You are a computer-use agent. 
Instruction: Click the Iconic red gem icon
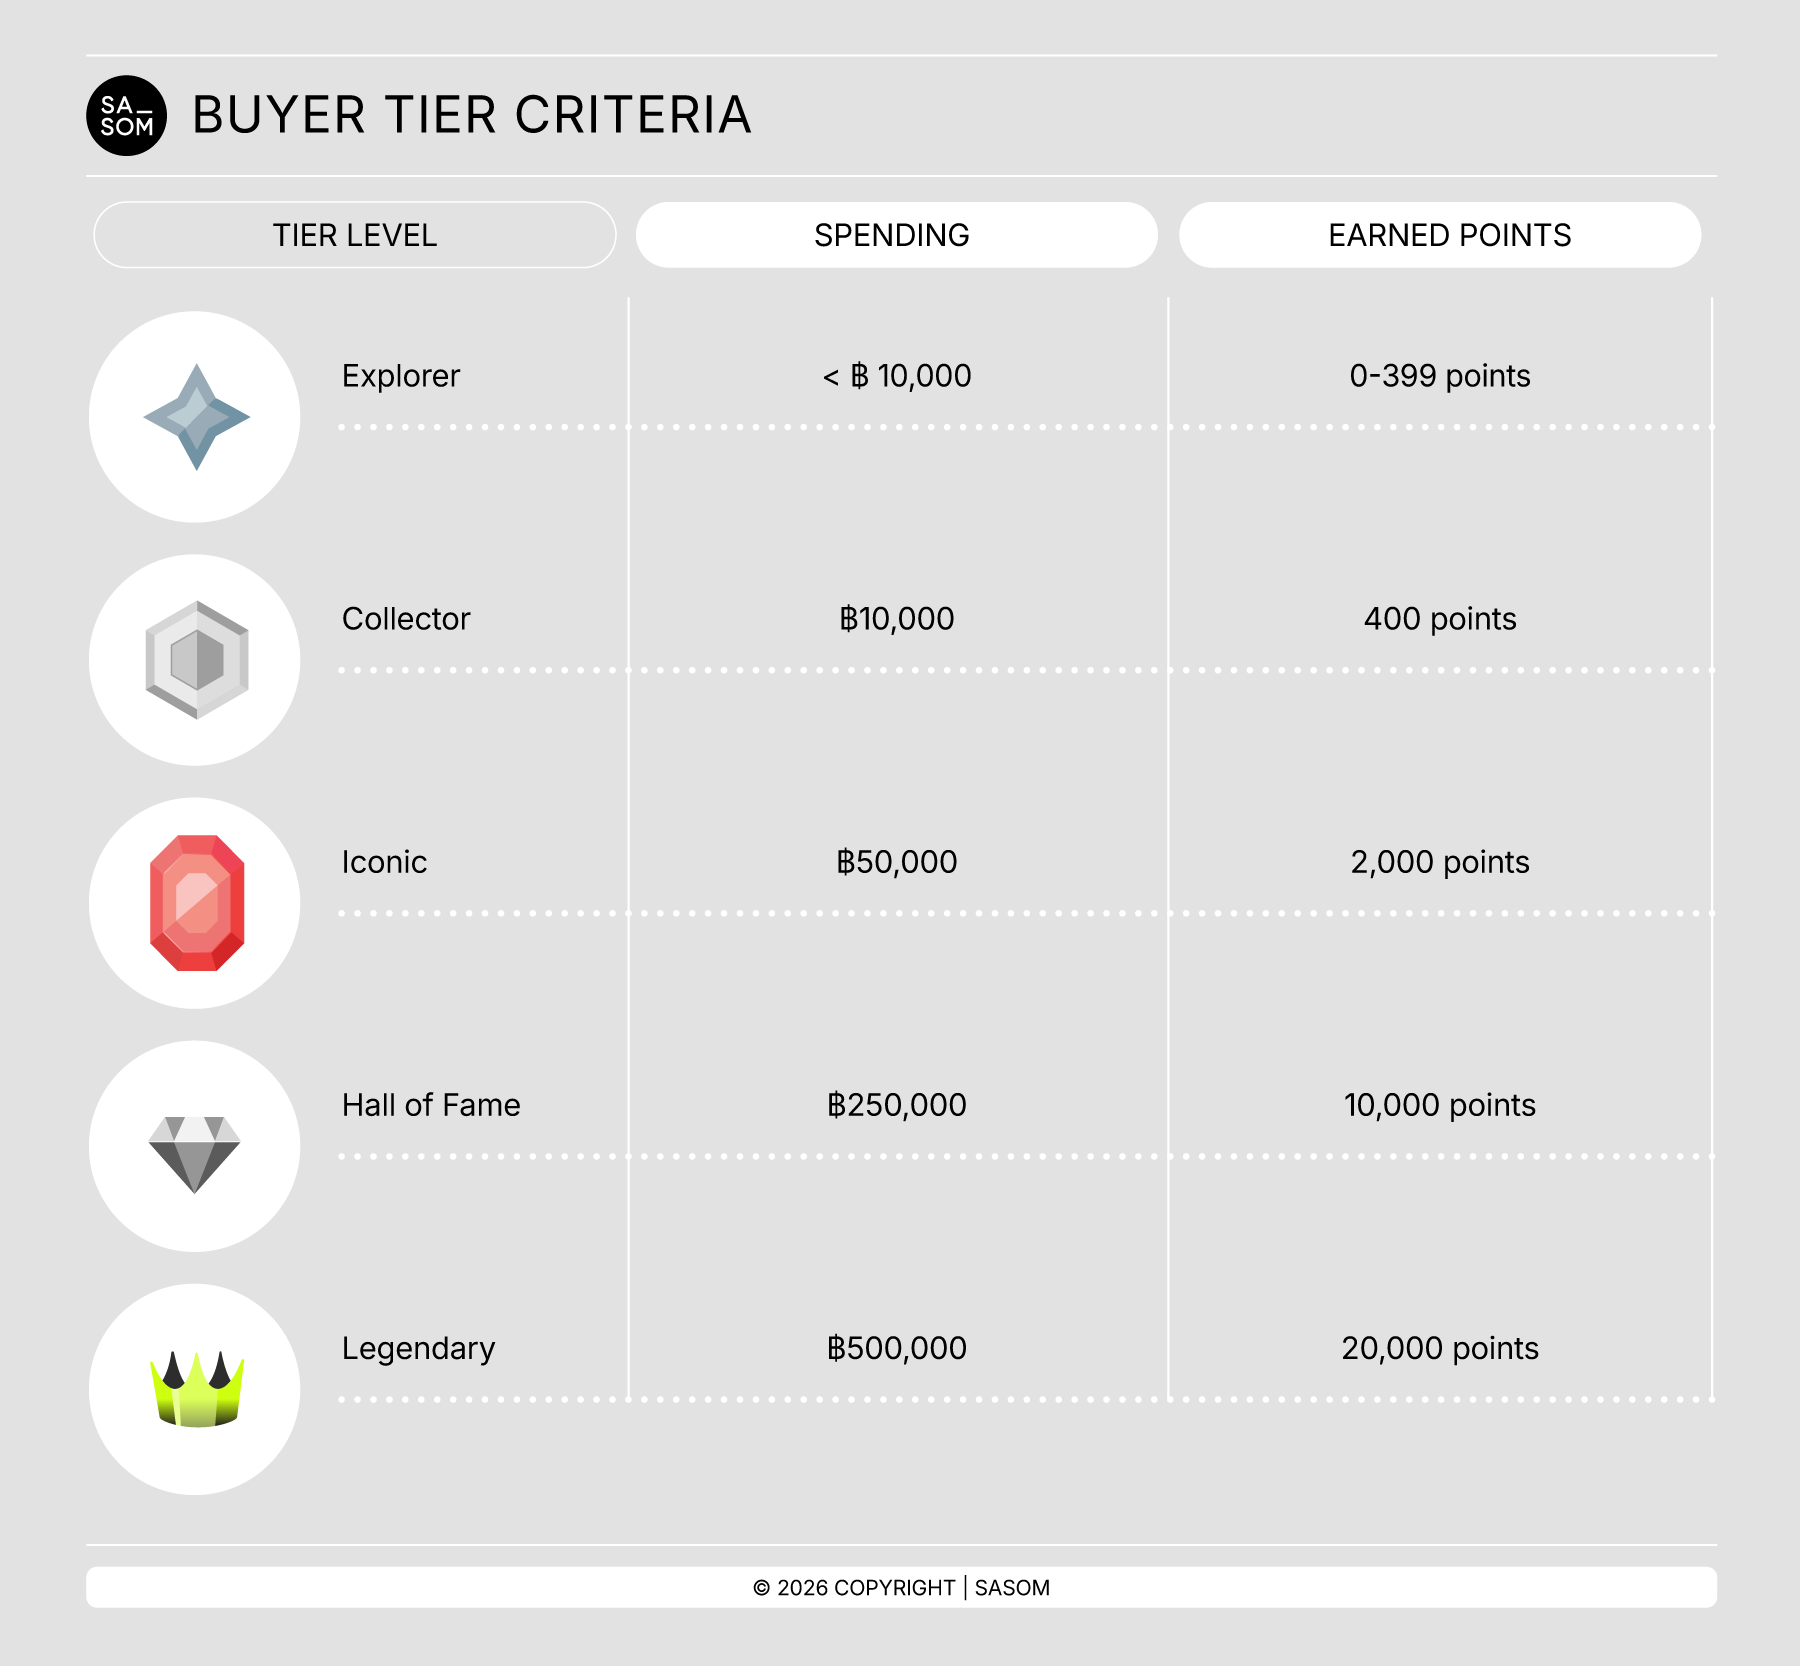tap(196, 903)
